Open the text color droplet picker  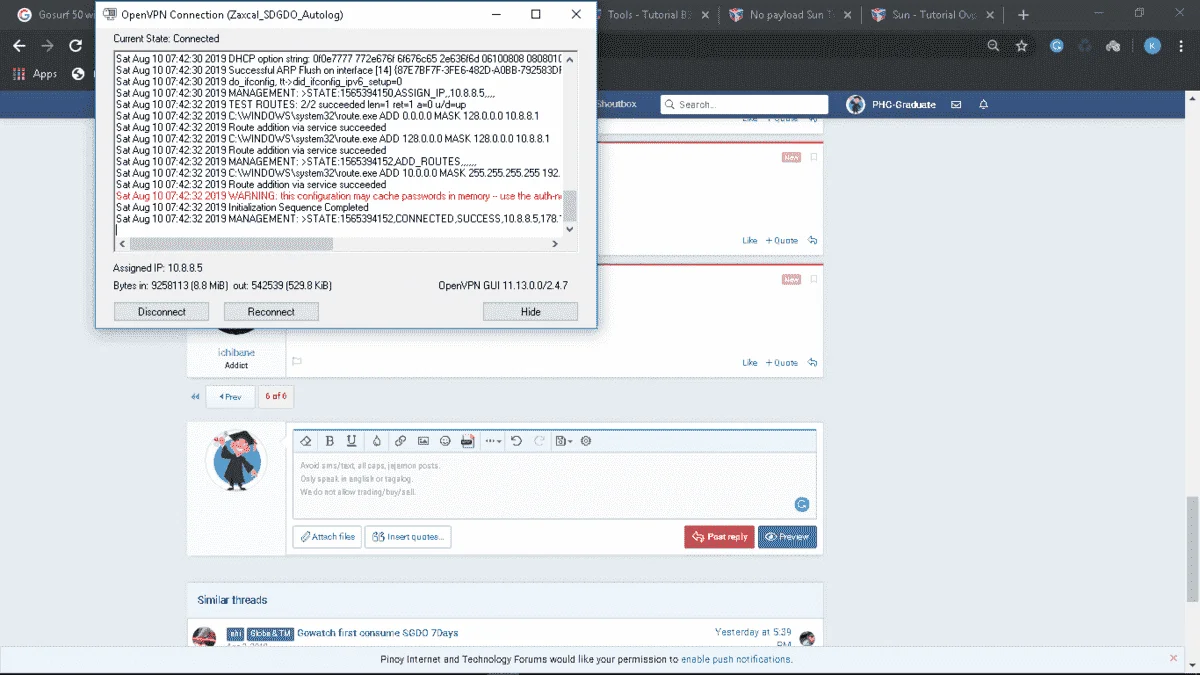[377, 441]
